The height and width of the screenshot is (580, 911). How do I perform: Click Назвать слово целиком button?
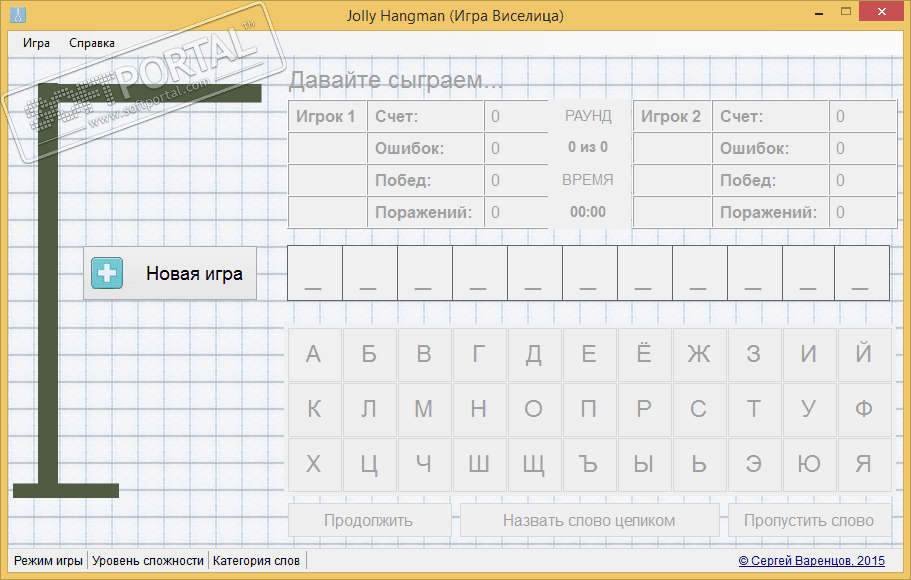tap(589, 520)
